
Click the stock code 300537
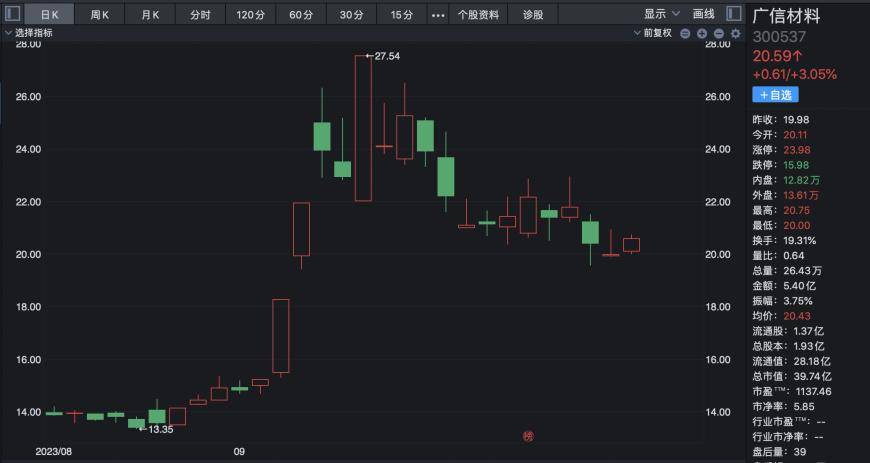pyautogui.click(x=779, y=37)
